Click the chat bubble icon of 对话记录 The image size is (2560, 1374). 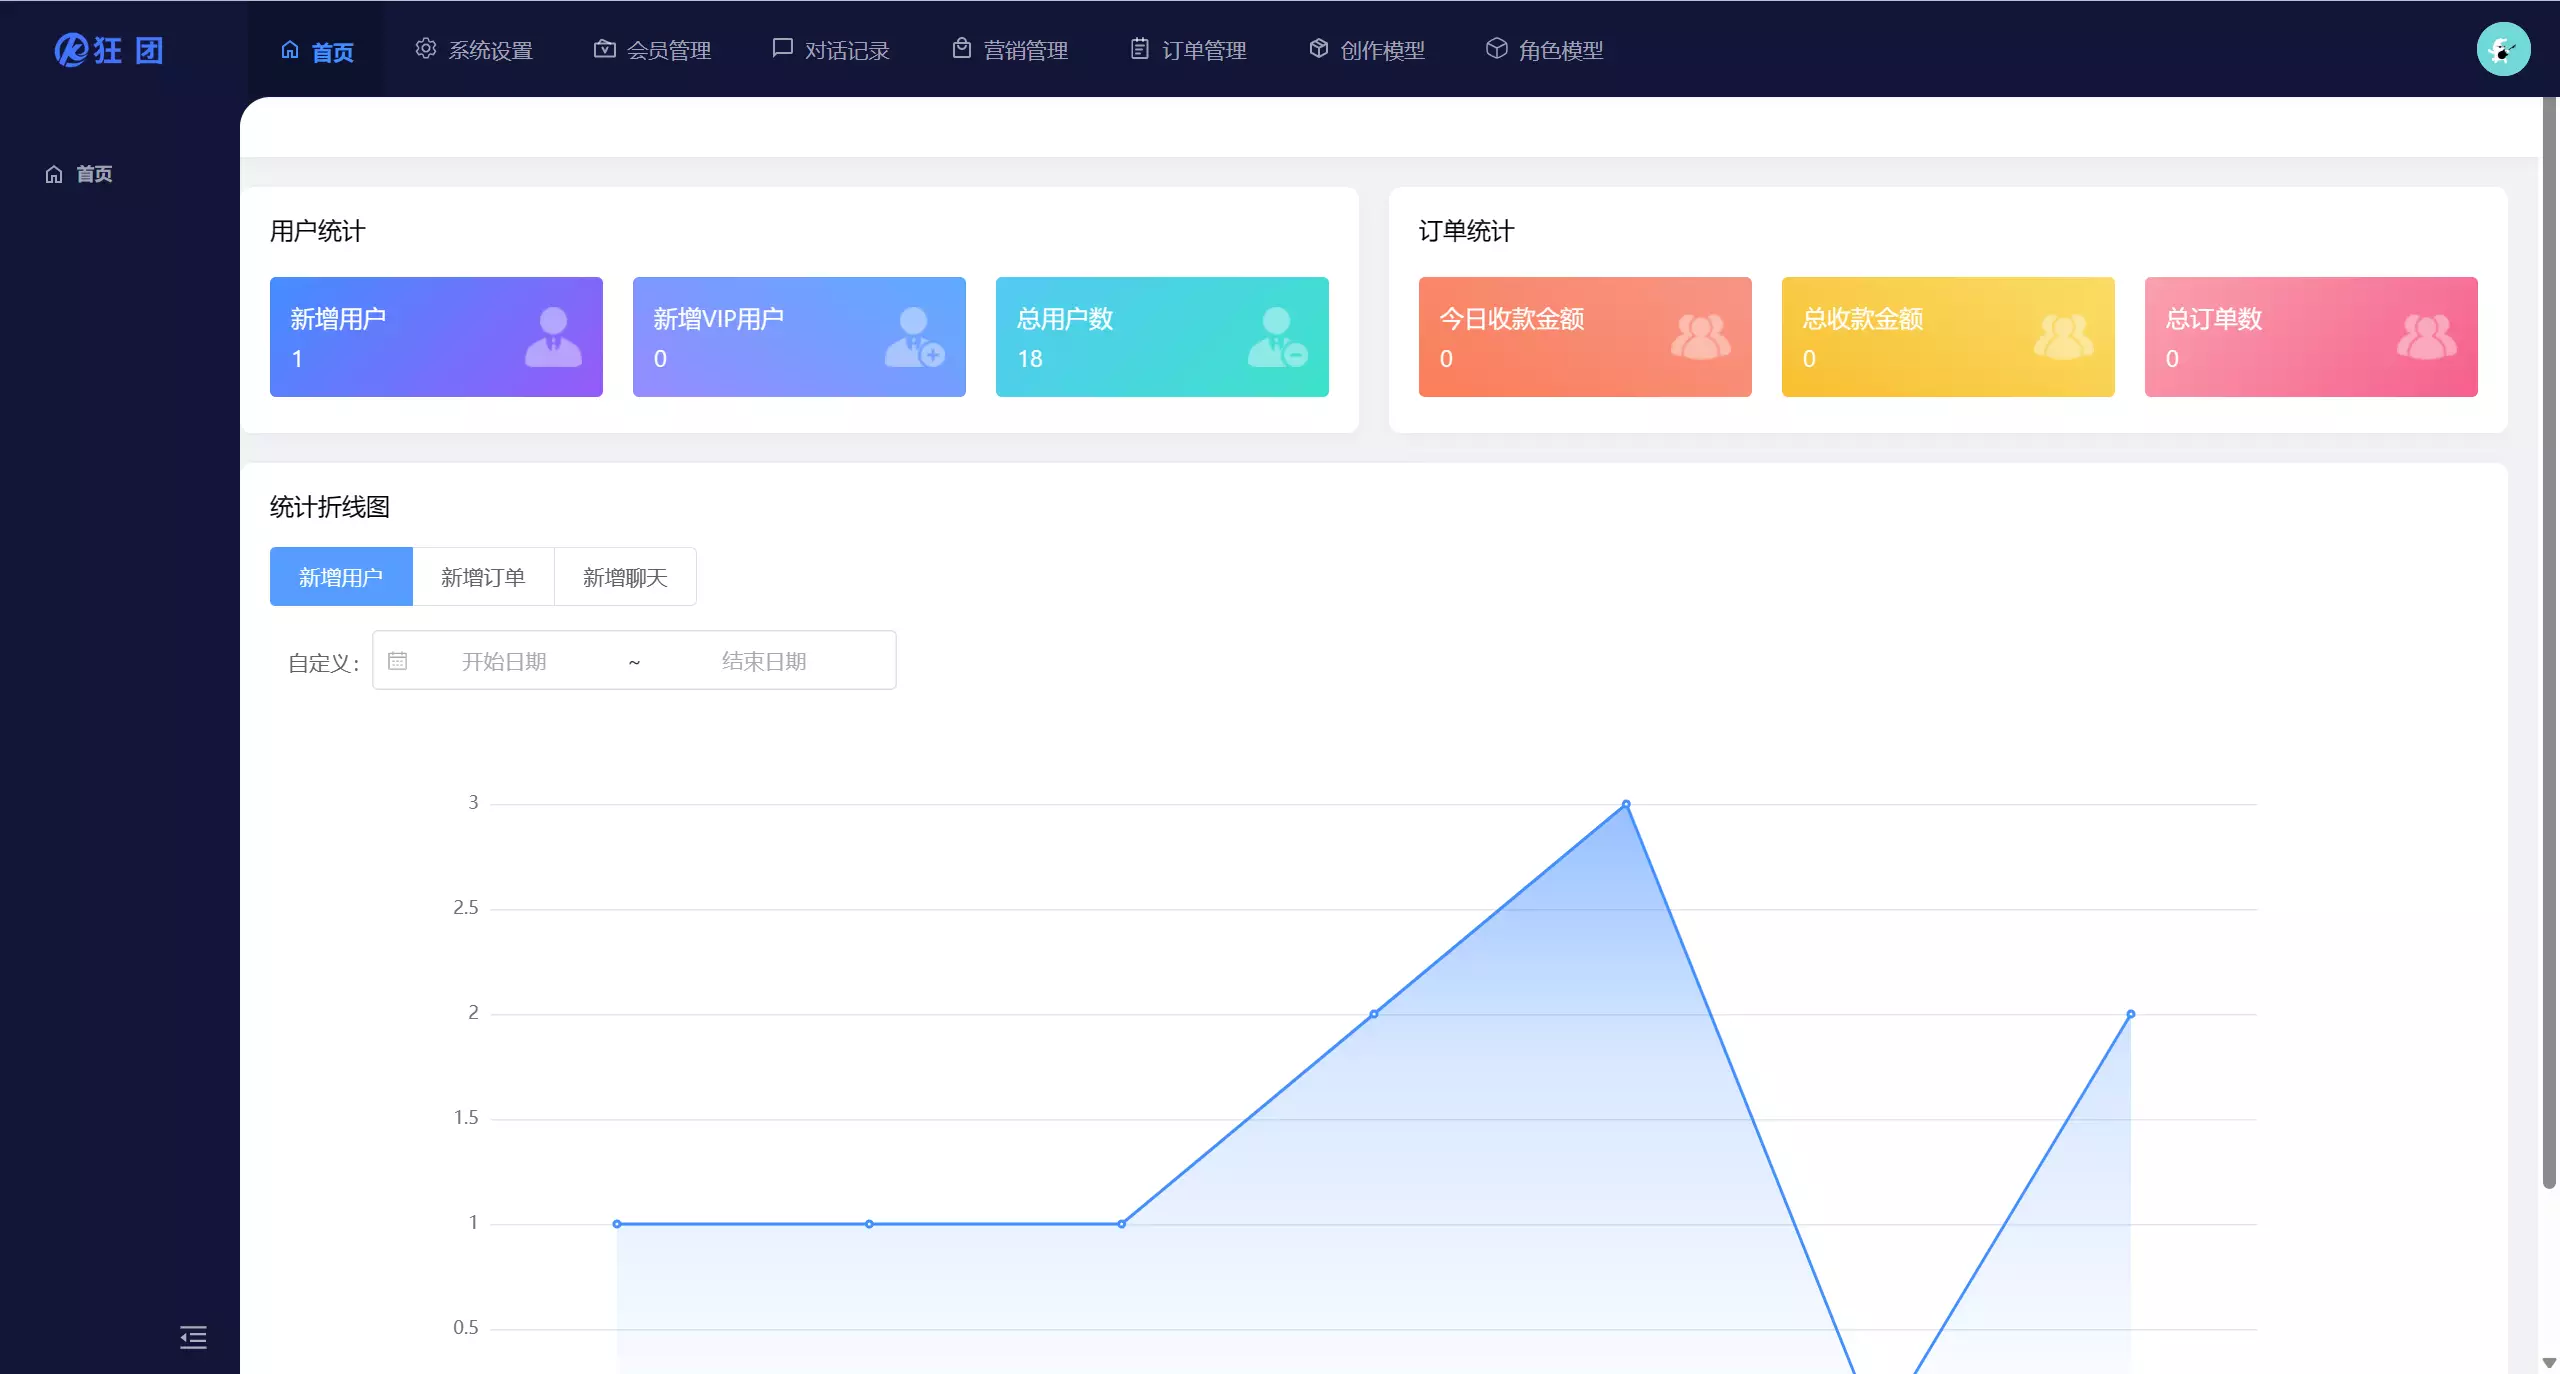(x=783, y=48)
